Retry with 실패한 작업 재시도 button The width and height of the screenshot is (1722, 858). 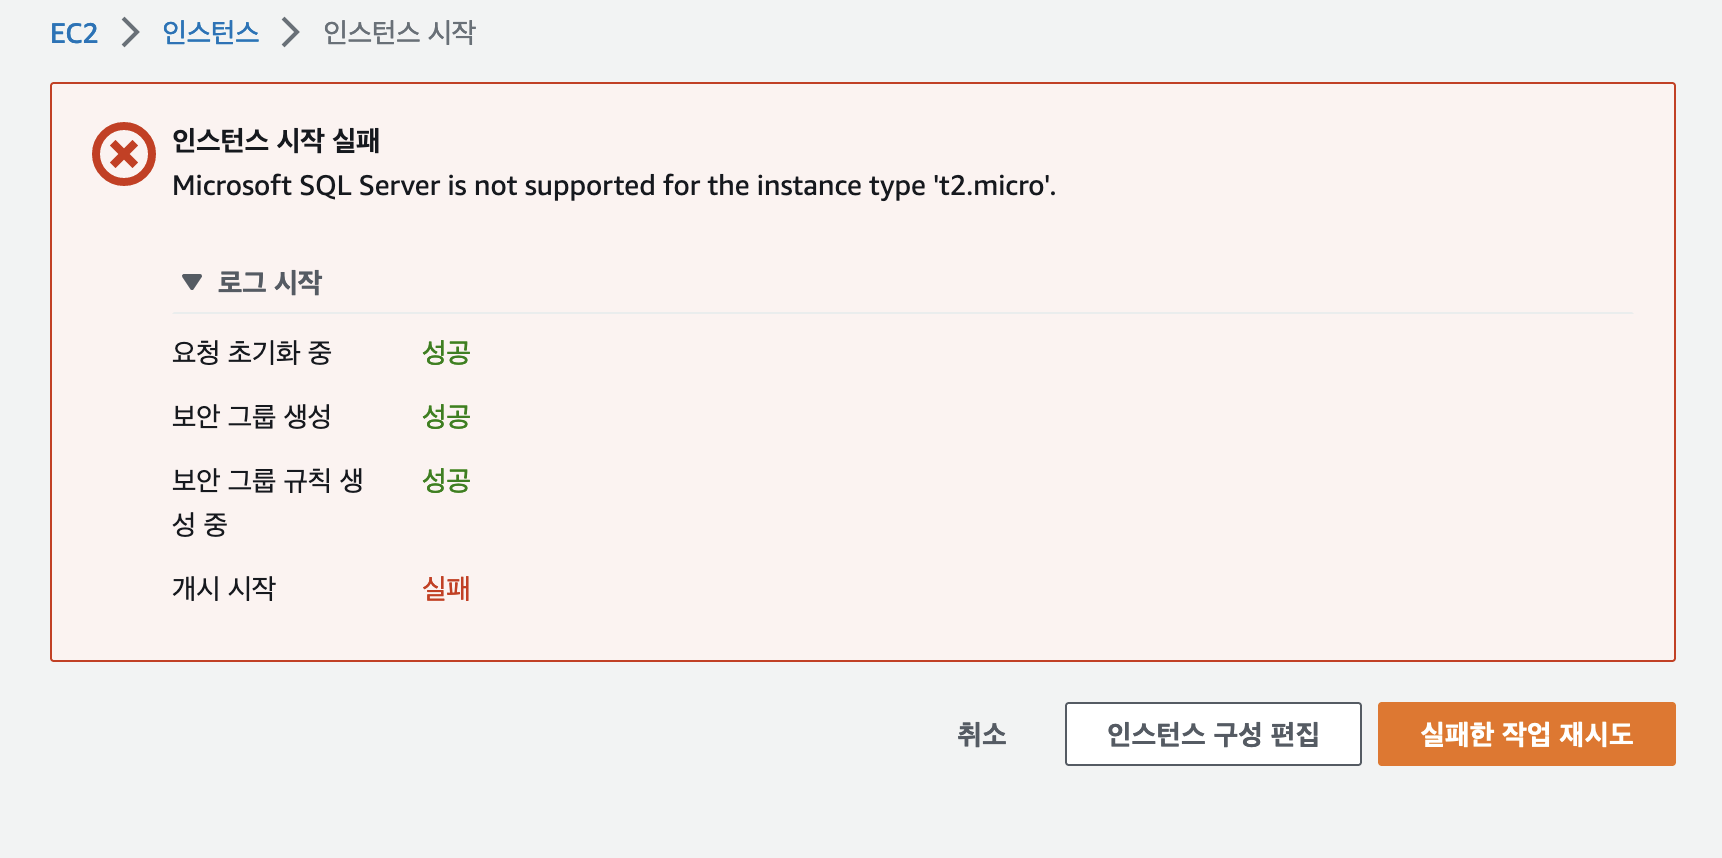click(1527, 734)
